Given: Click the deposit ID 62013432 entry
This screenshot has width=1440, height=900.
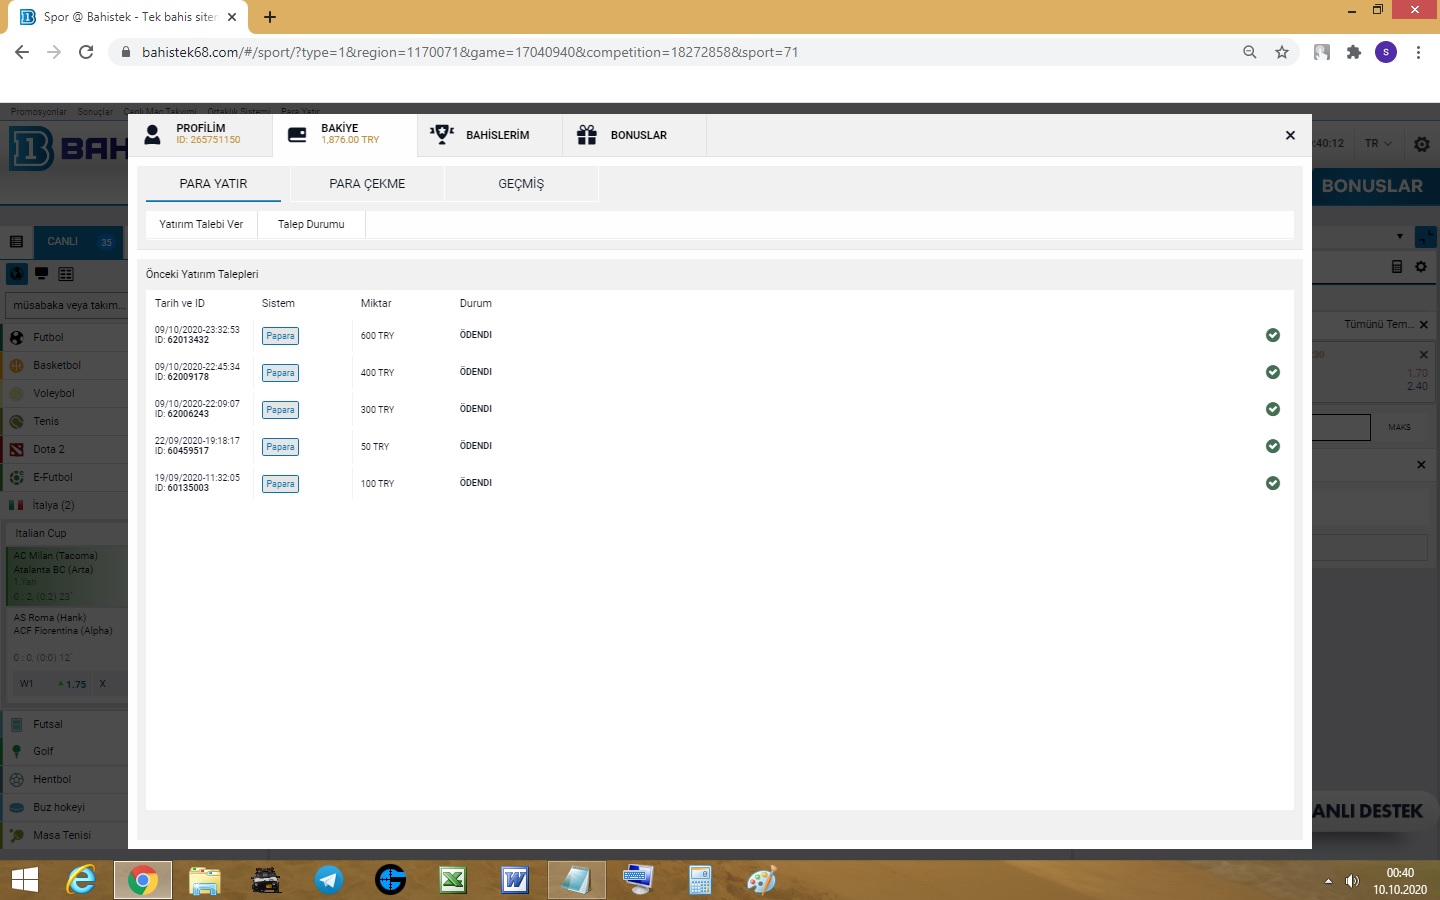Looking at the screenshot, I should tap(182, 340).
